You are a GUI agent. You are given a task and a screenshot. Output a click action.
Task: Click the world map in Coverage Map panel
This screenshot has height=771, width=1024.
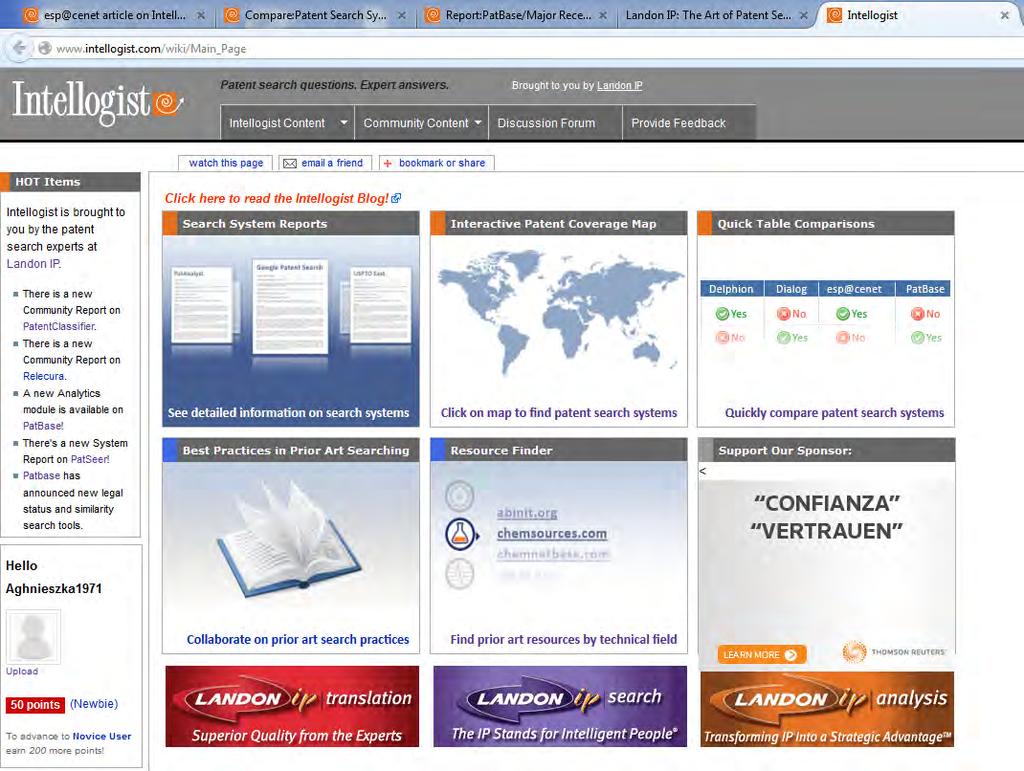(560, 313)
